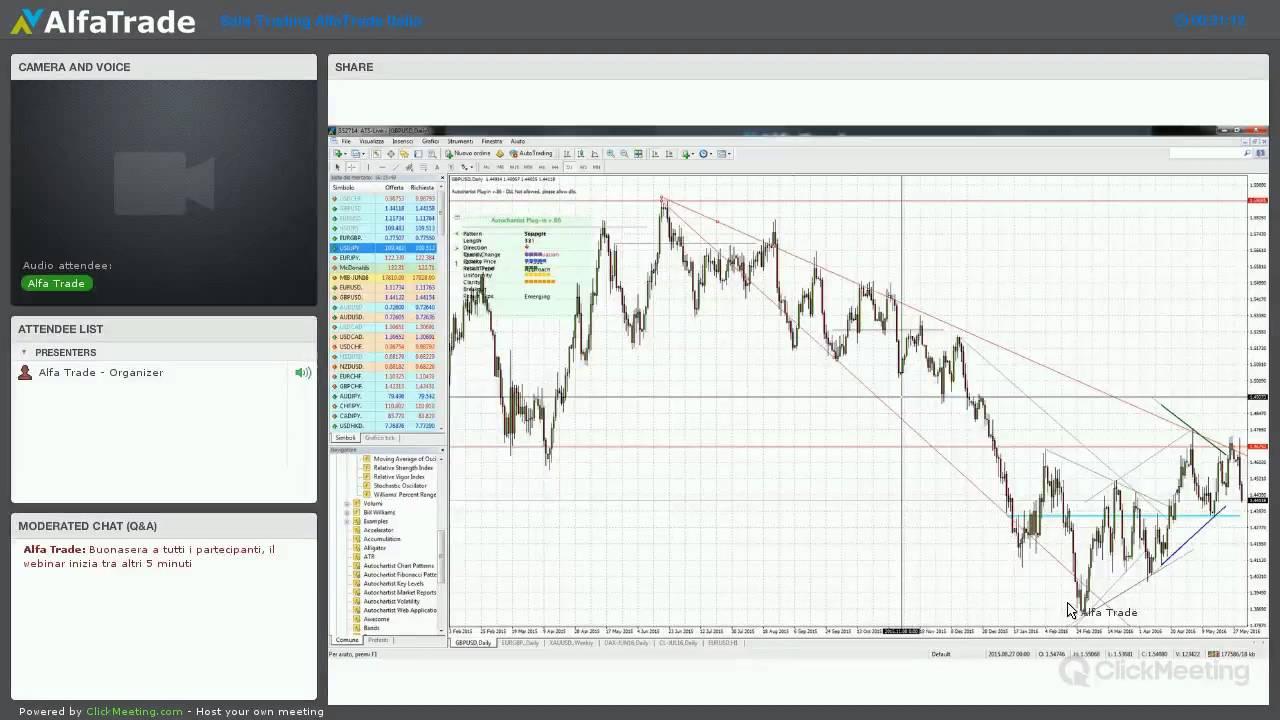This screenshot has height=720, width=1280.
Task: Click the Stochastic Oscillator indicator
Action: pos(399,486)
